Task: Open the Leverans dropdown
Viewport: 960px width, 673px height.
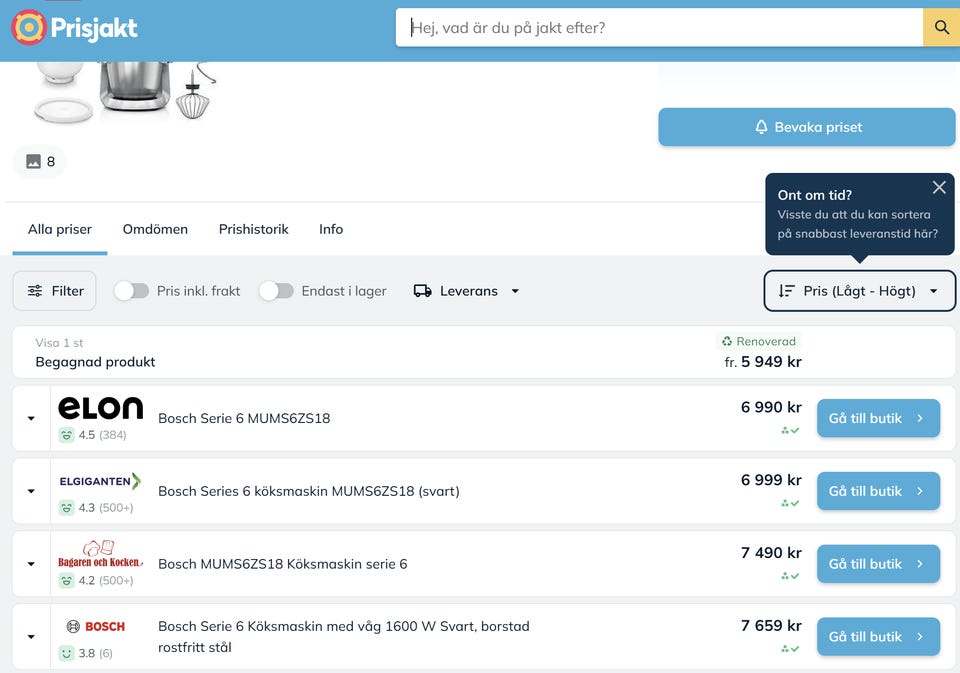Action: tap(467, 291)
